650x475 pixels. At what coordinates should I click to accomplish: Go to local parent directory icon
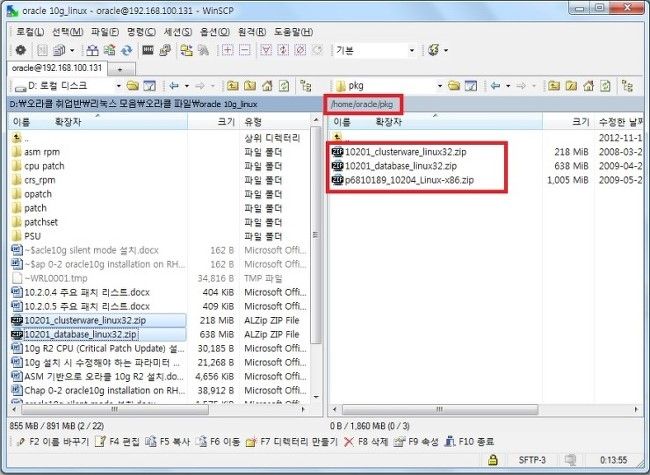coord(233,86)
